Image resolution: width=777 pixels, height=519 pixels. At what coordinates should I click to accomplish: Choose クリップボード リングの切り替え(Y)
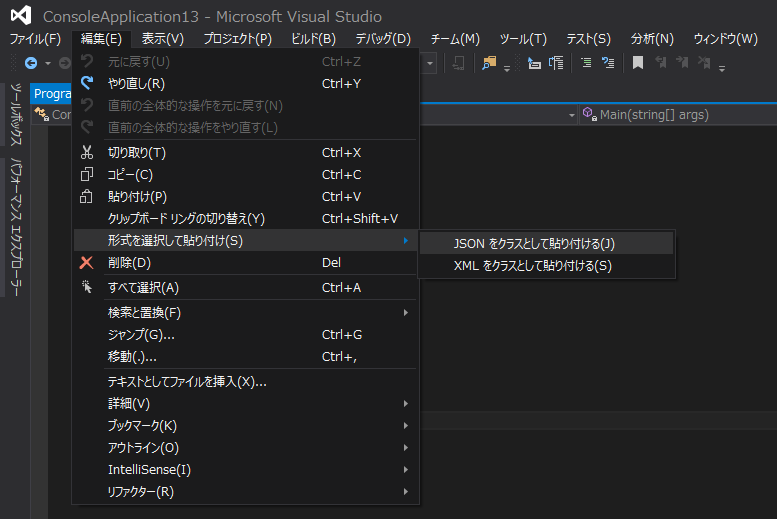click(246, 219)
